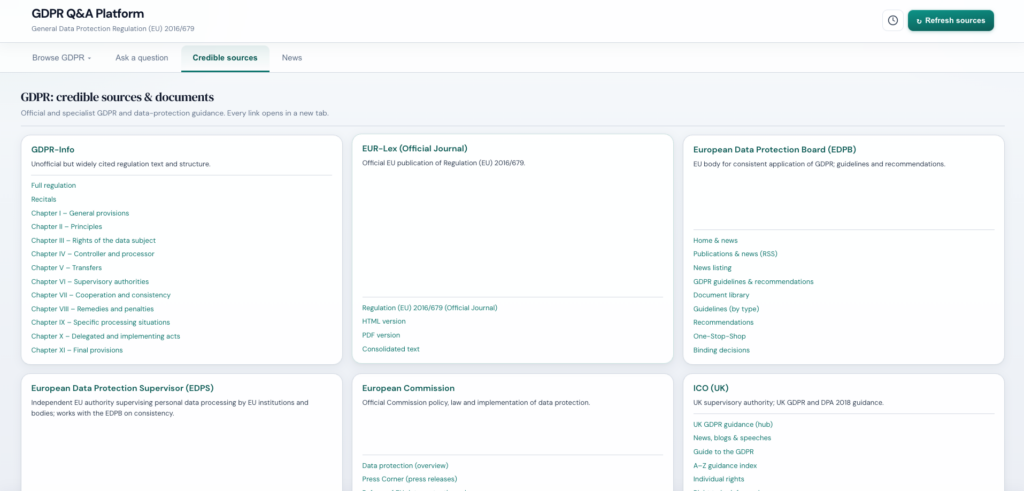This screenshot has width=1024, height=491.
Task: Open EDPB Publications & news (RSS) link
Action: [735, 254]
